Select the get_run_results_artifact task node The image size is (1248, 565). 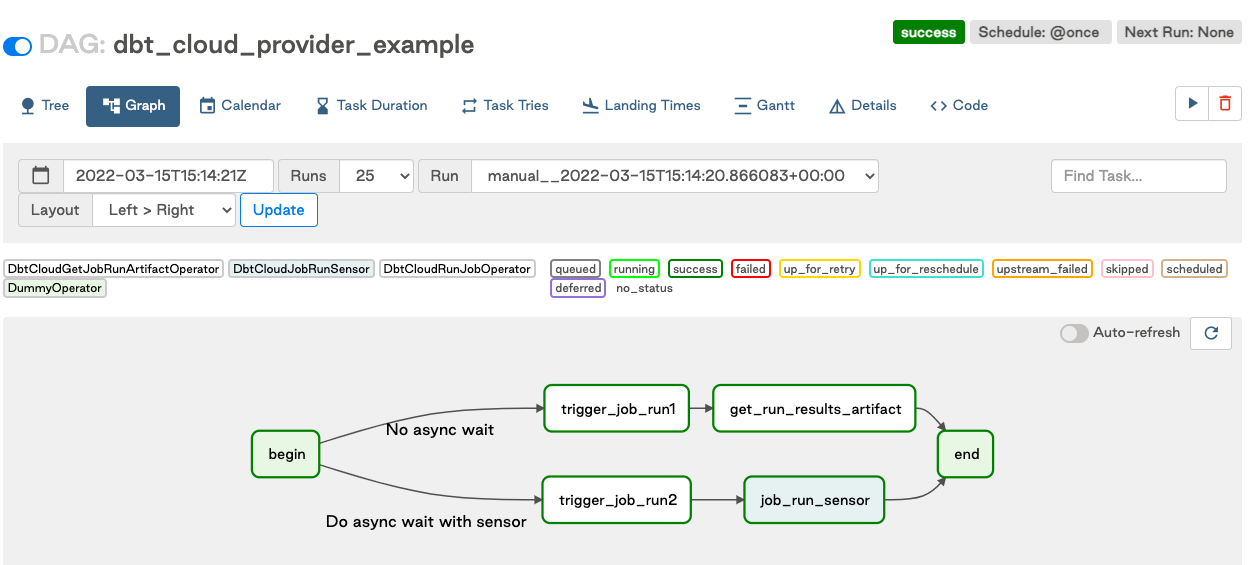click(x=815, y=409)
